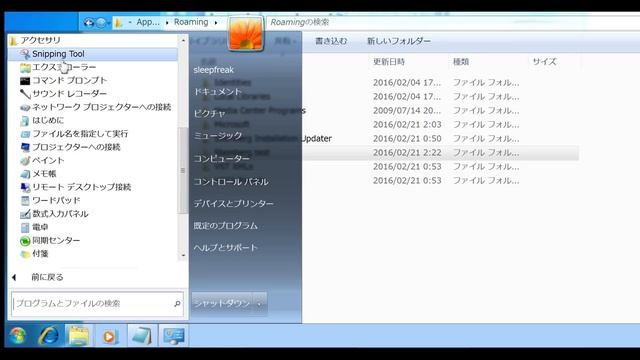This screenshot has height=360, width=640.
Task: Click Roaming in the address breadcrumb
Action: point(191,22)
